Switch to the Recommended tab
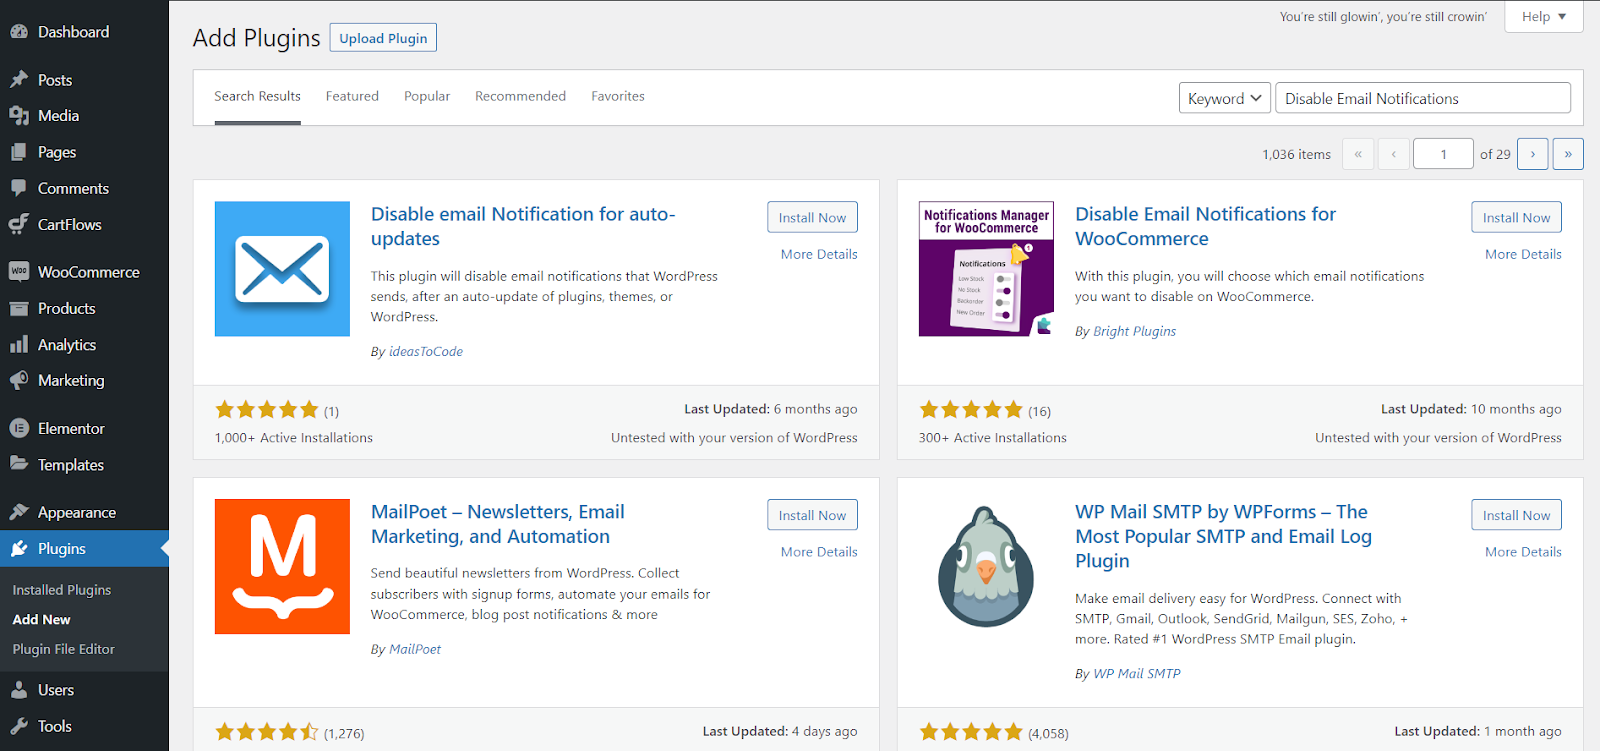The image size is (1600, 751). point(520,96)
